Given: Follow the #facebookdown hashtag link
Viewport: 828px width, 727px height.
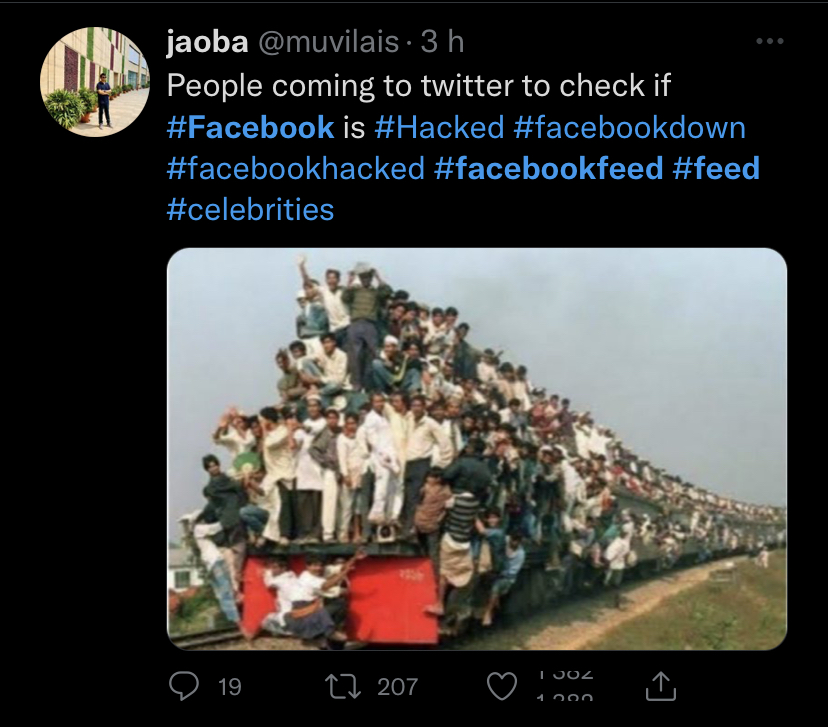Looking at the screenshot, I should tap(629, 127).
